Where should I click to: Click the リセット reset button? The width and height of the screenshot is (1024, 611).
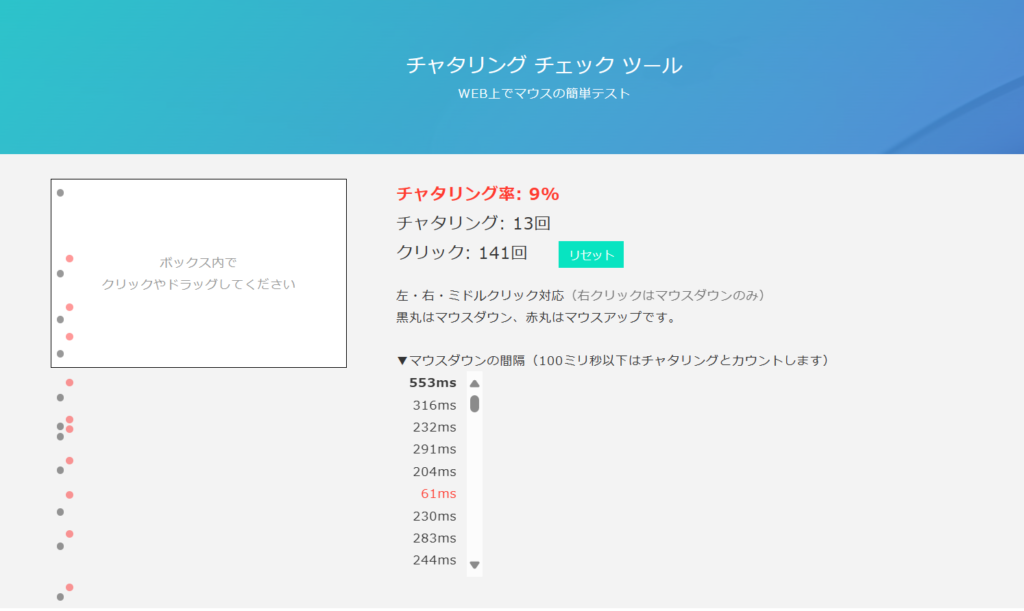click(590, 255)
